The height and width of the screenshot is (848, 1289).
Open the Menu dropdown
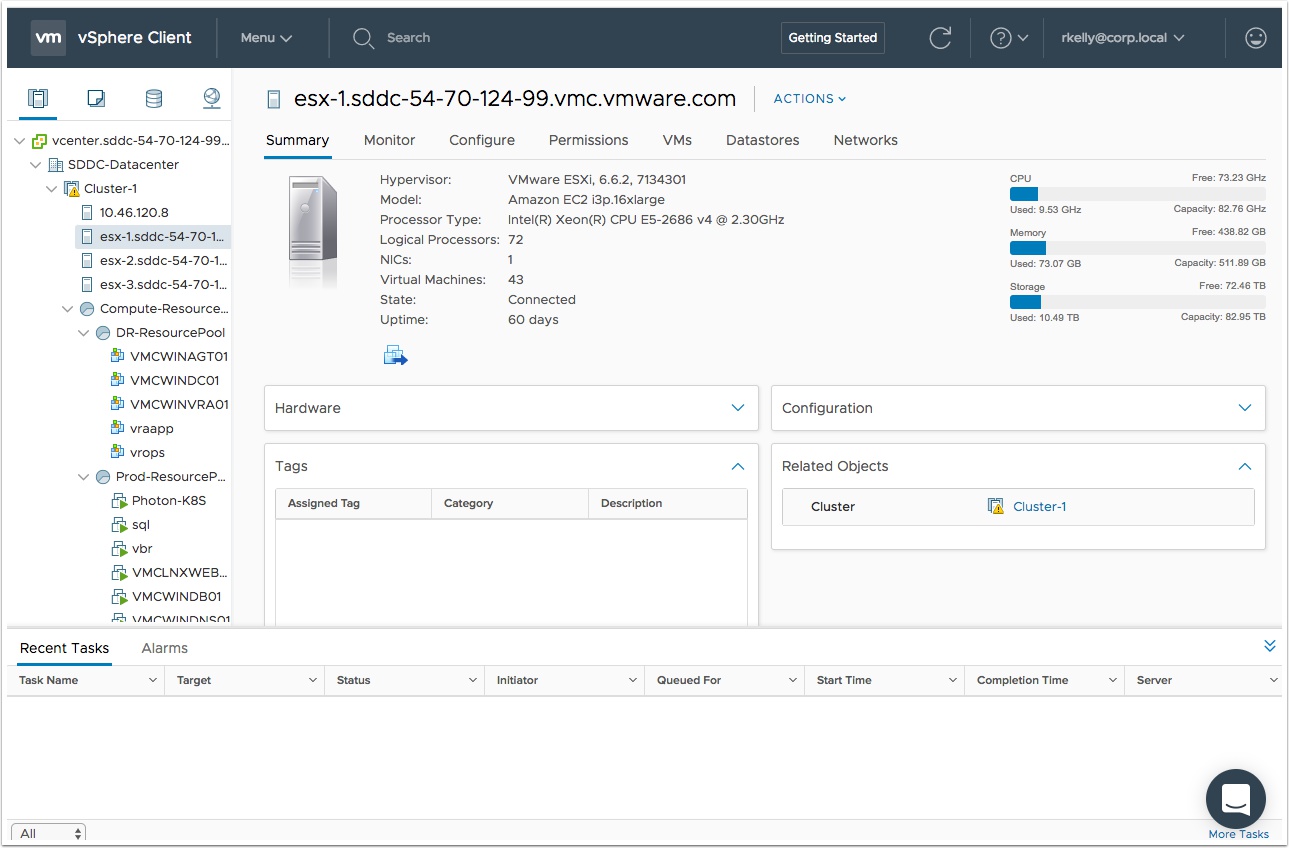[x=266, y=38]
